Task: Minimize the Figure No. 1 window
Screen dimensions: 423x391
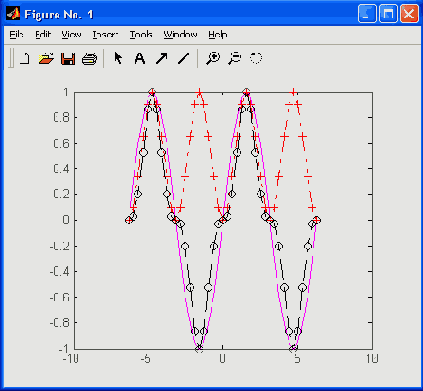Action: pos(367,14)
